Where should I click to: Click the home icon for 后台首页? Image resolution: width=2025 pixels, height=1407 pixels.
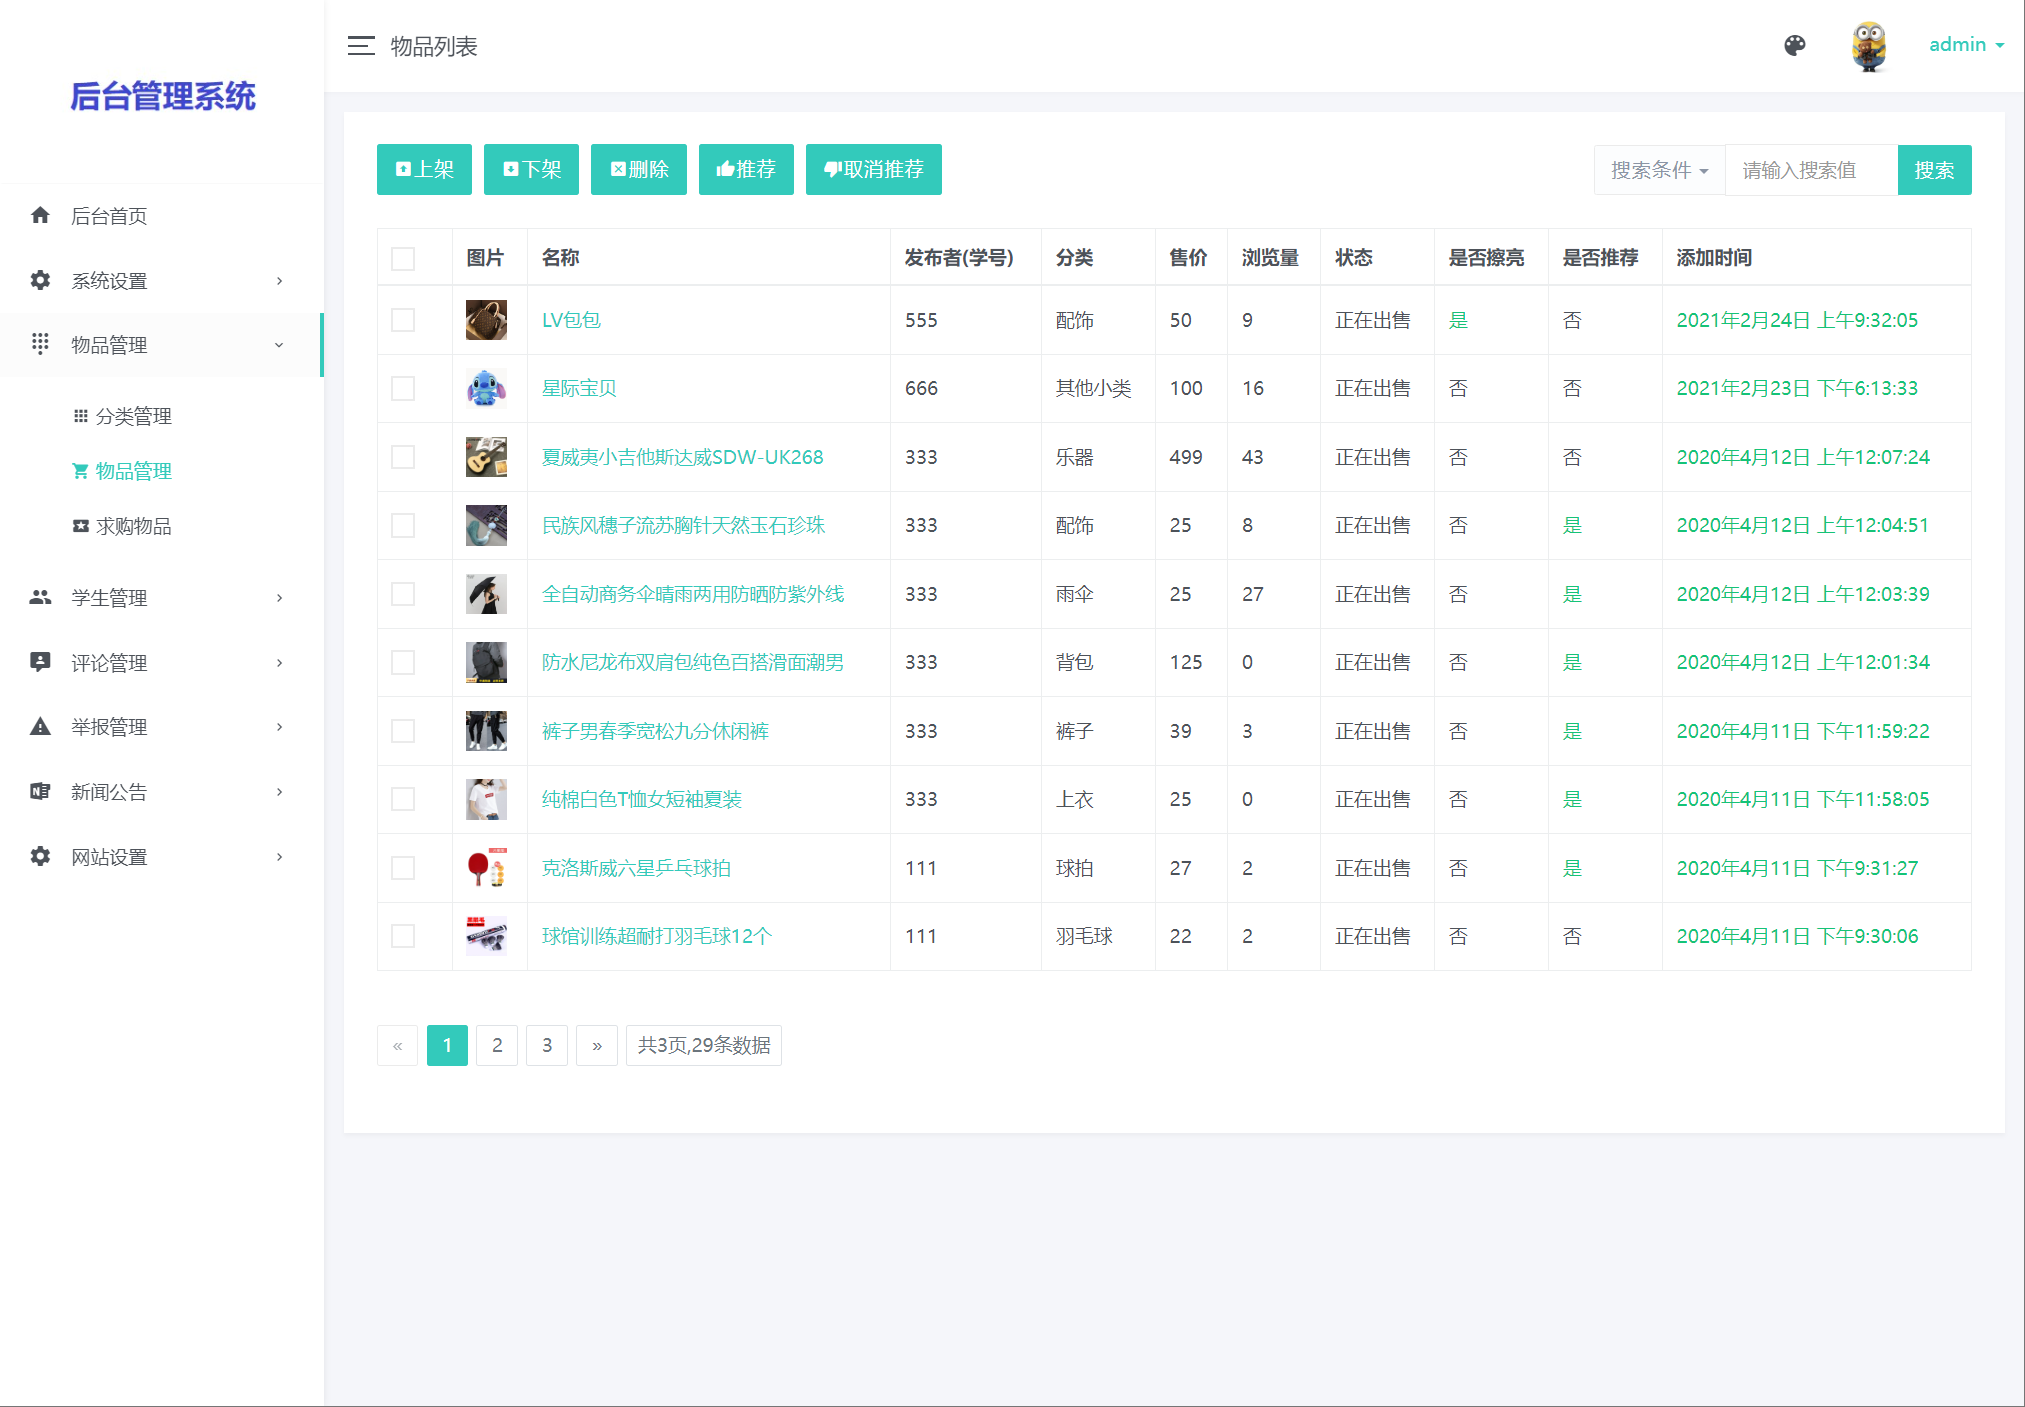coord(40,215)
